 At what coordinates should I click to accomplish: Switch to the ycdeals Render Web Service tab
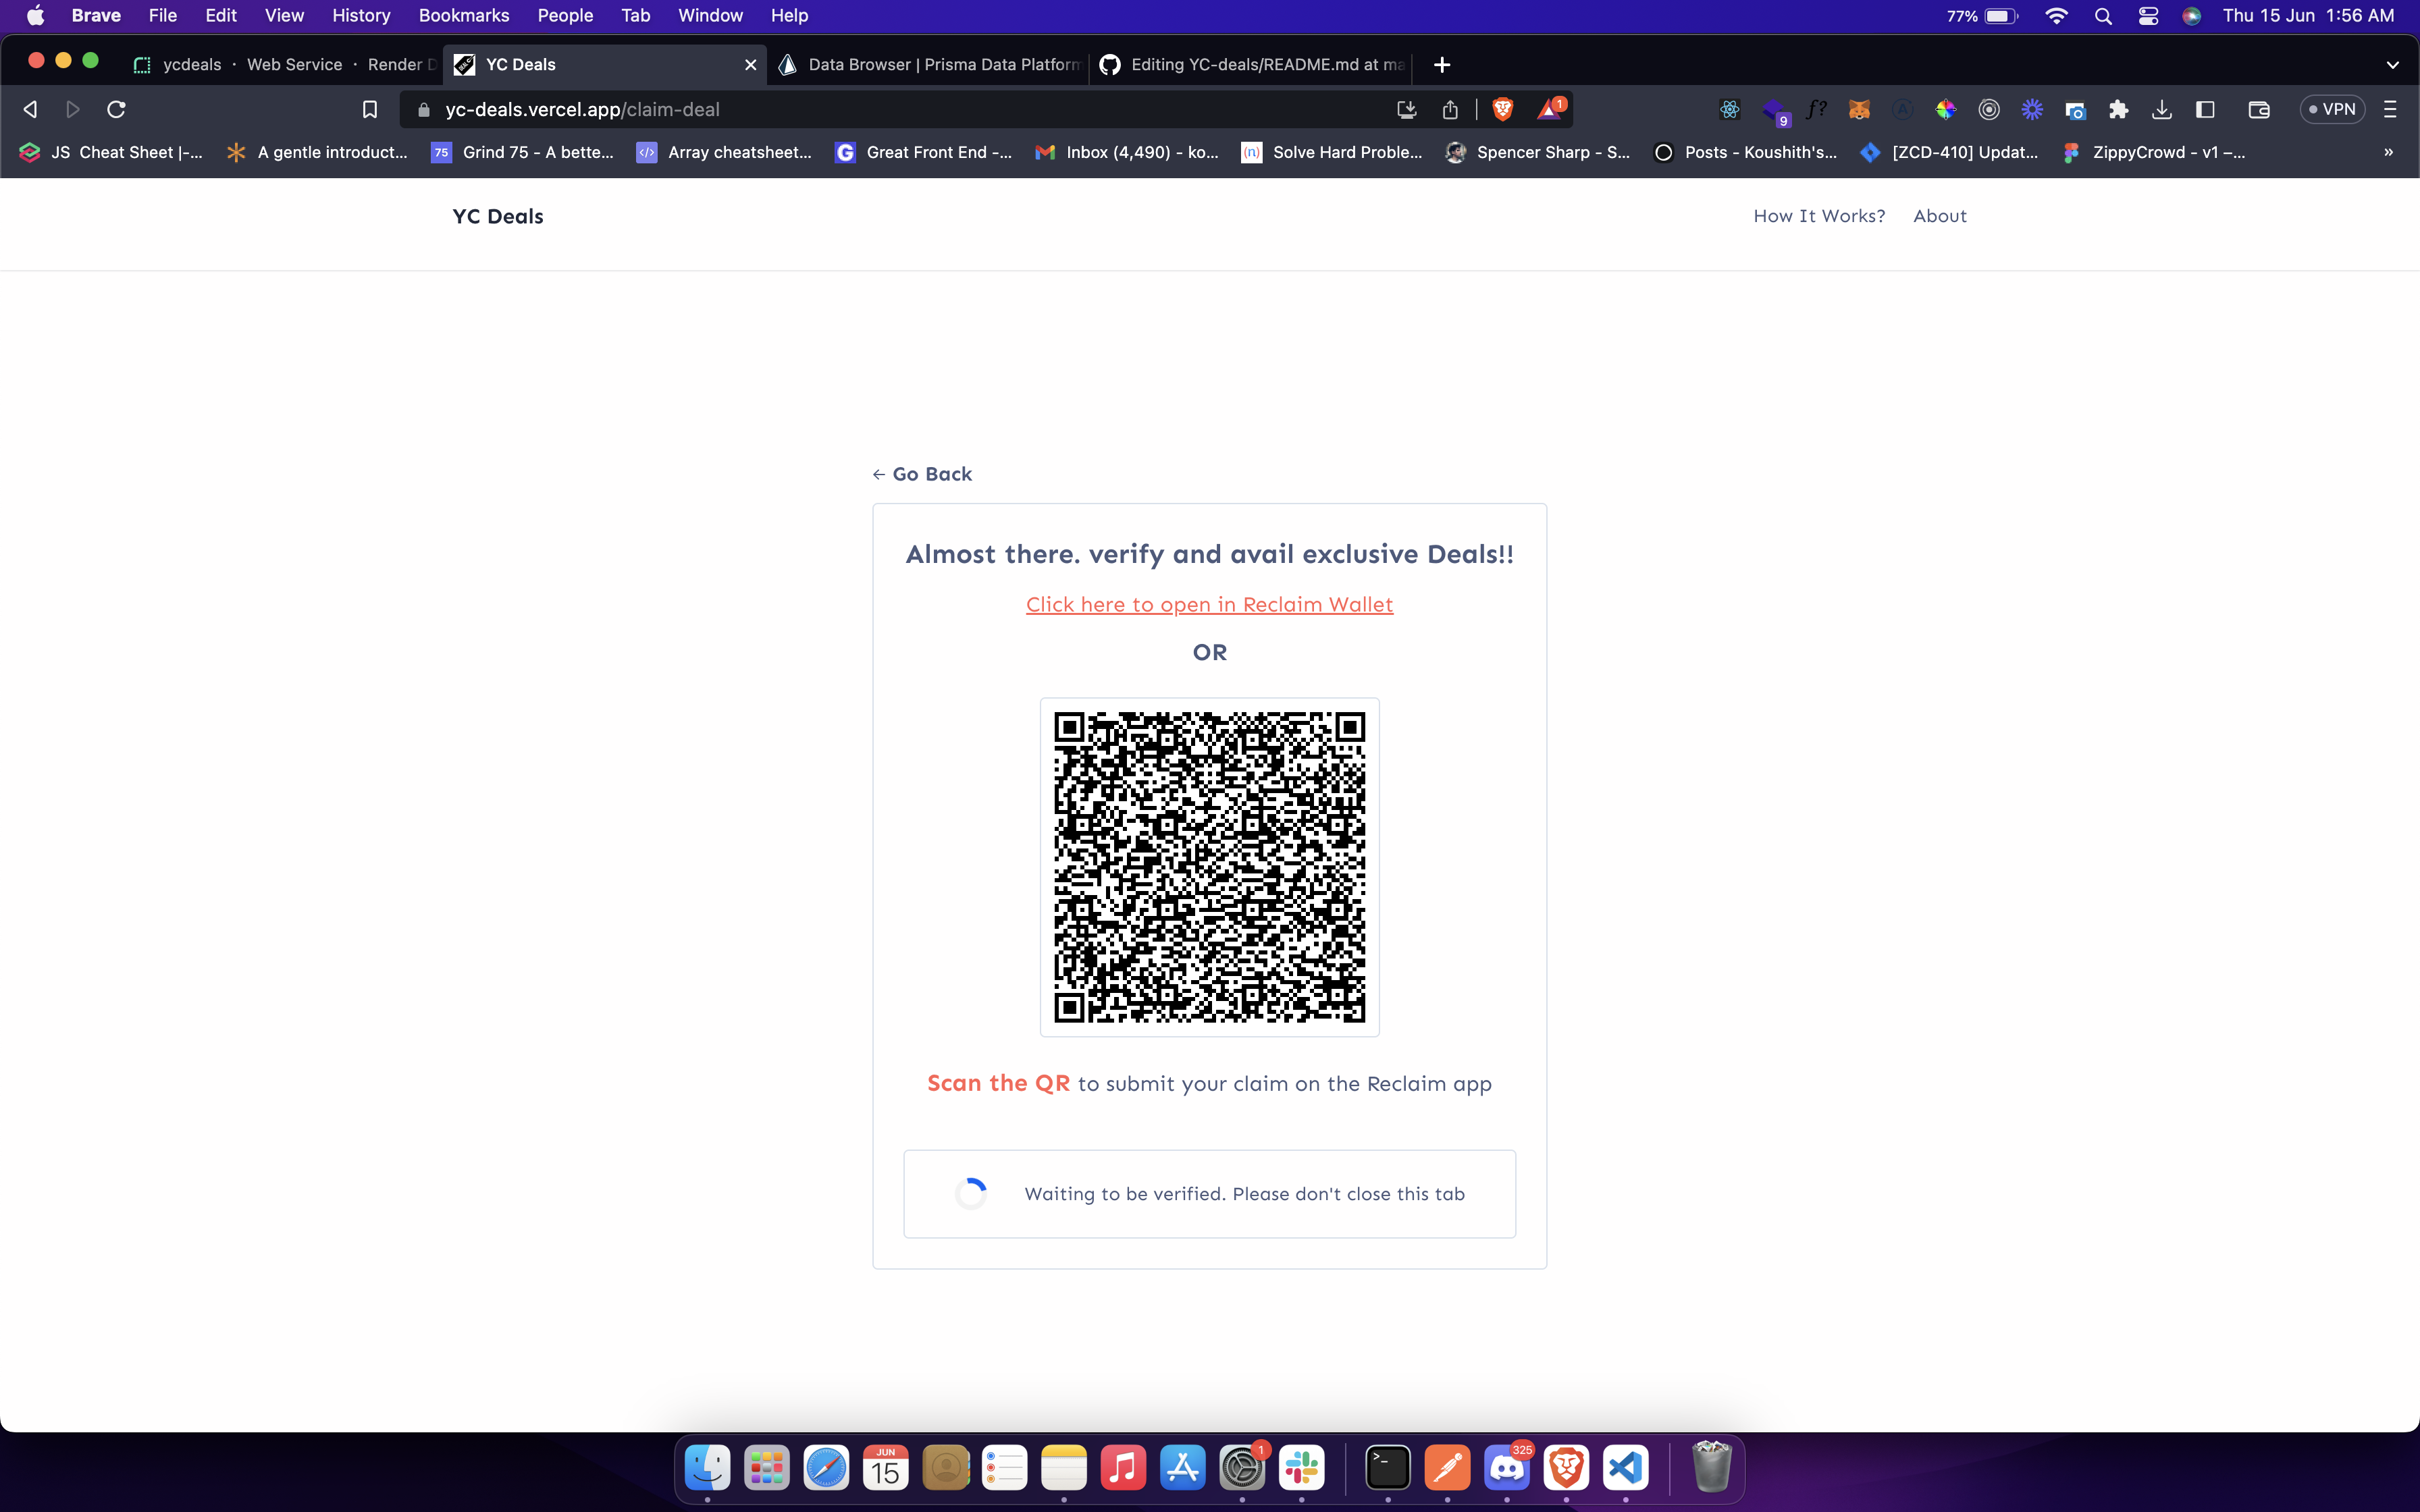(285, 64)
